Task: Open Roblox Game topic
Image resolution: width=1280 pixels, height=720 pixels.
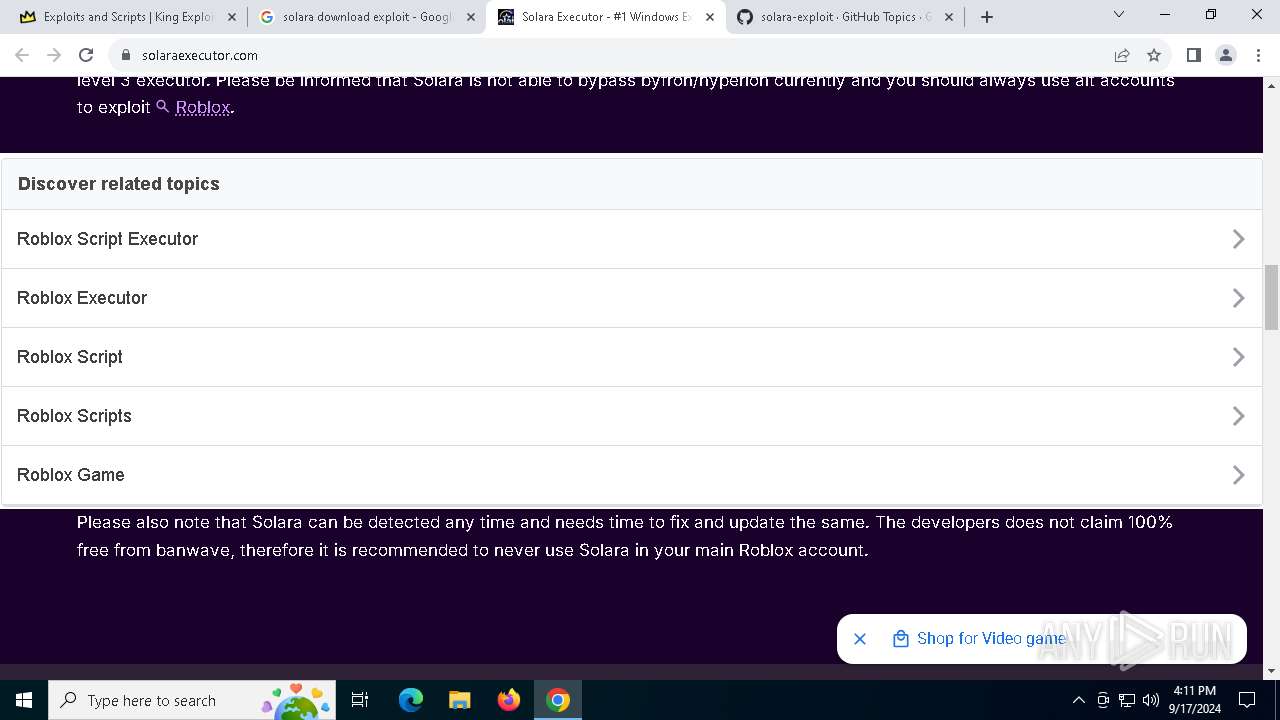Action: coord(632,475)
